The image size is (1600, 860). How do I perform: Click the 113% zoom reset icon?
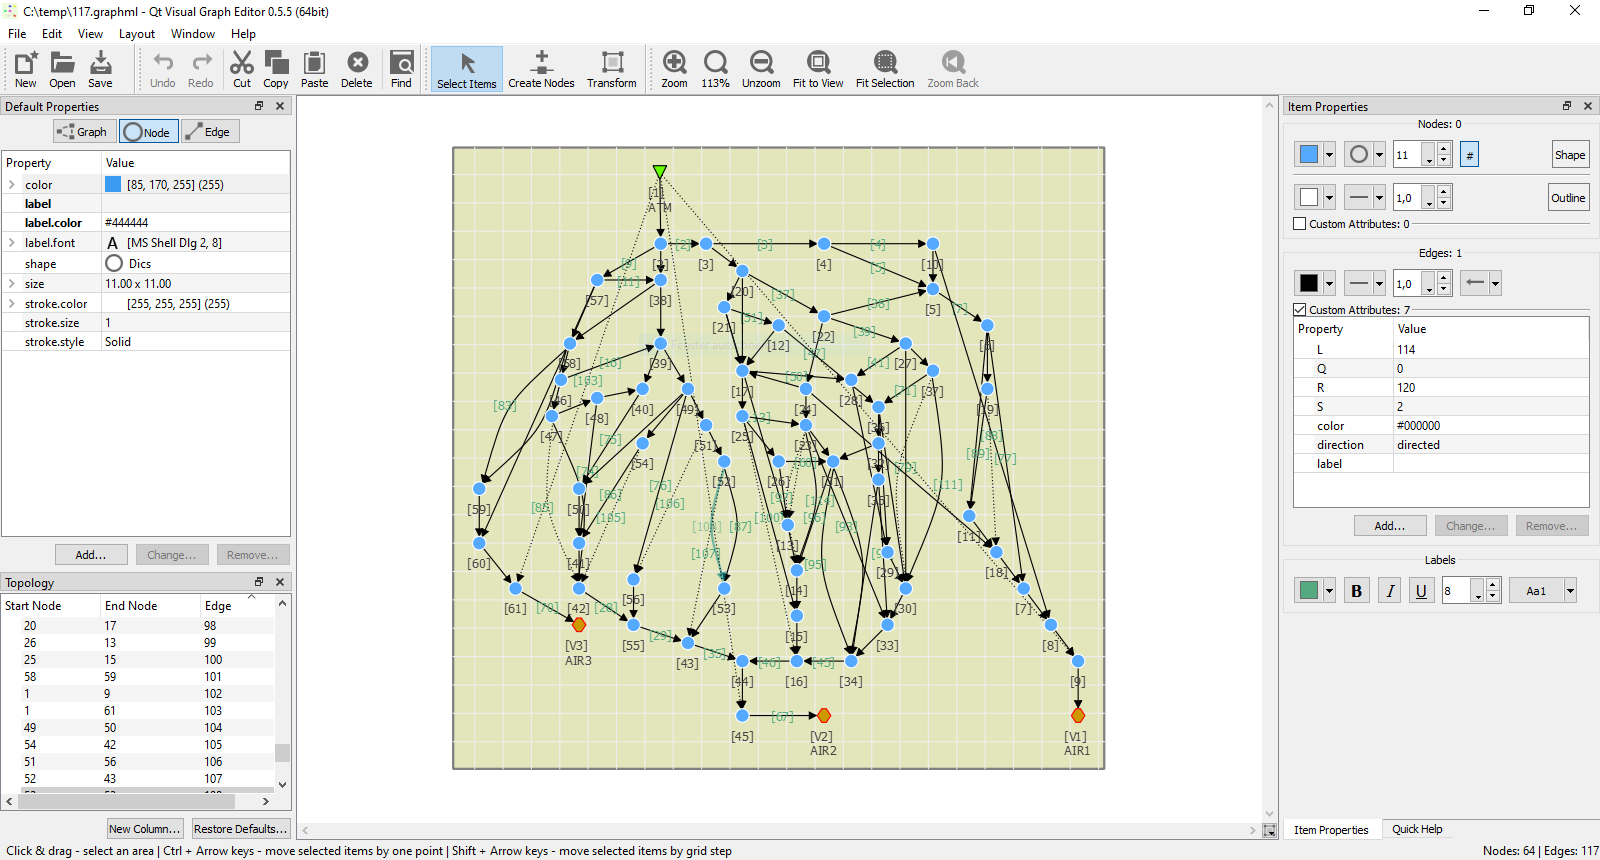pos(715,70)
